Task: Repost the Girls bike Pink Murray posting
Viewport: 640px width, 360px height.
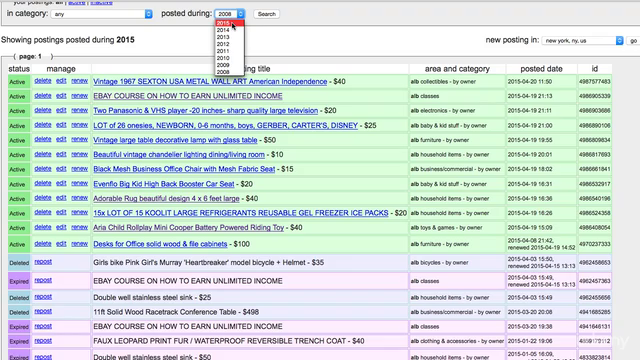Action: tap(43, 262)
